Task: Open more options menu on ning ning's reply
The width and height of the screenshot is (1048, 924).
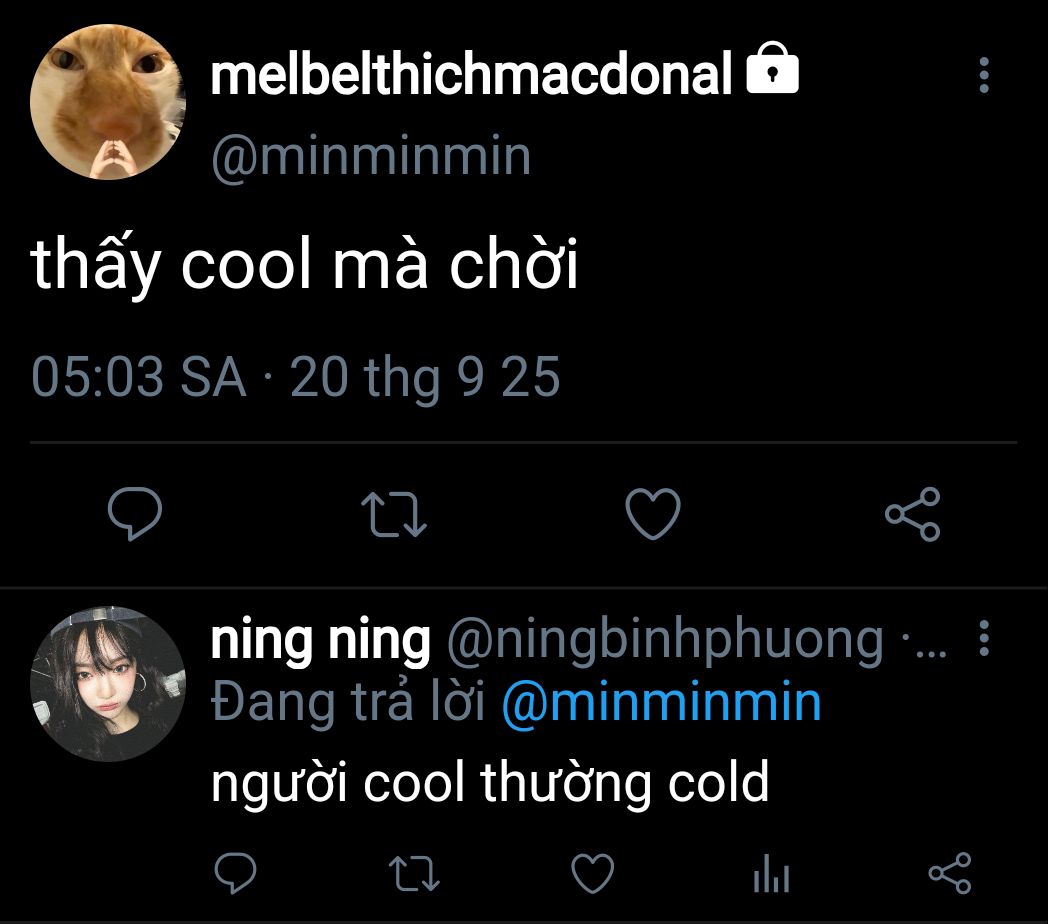Action: 984,639
